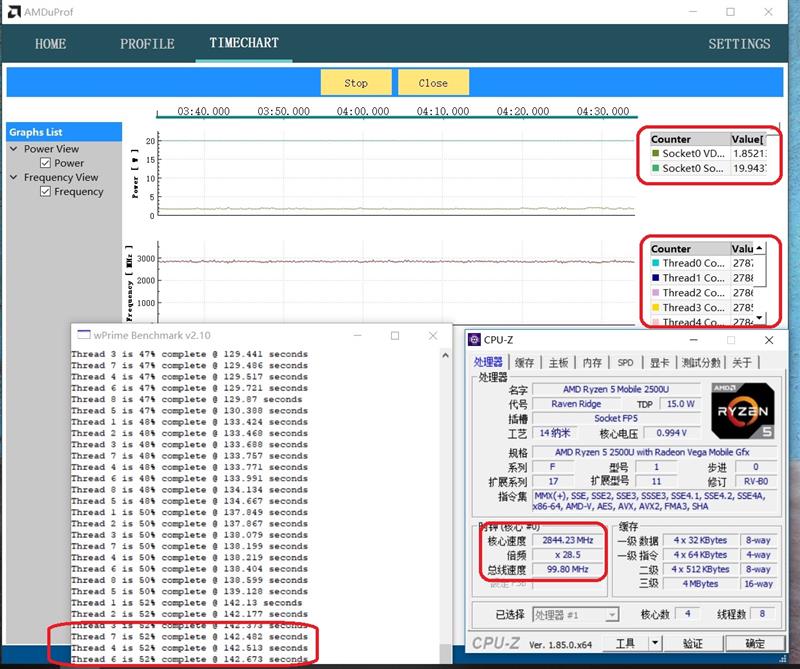The height and width of the screenshot is (669, 800).
Task: Minimize the wPrime Benchmark window
Action: coord(358,335)
